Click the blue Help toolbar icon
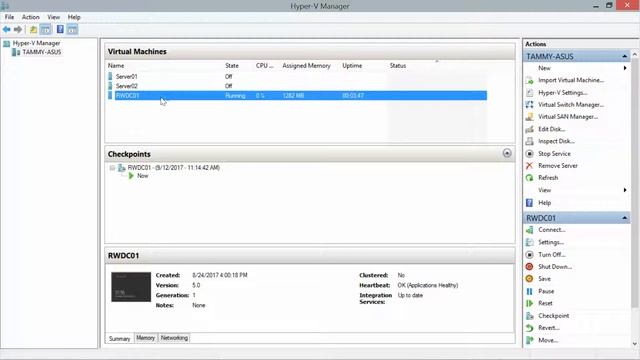Screen dimensions: 640x360 (60, 29)
